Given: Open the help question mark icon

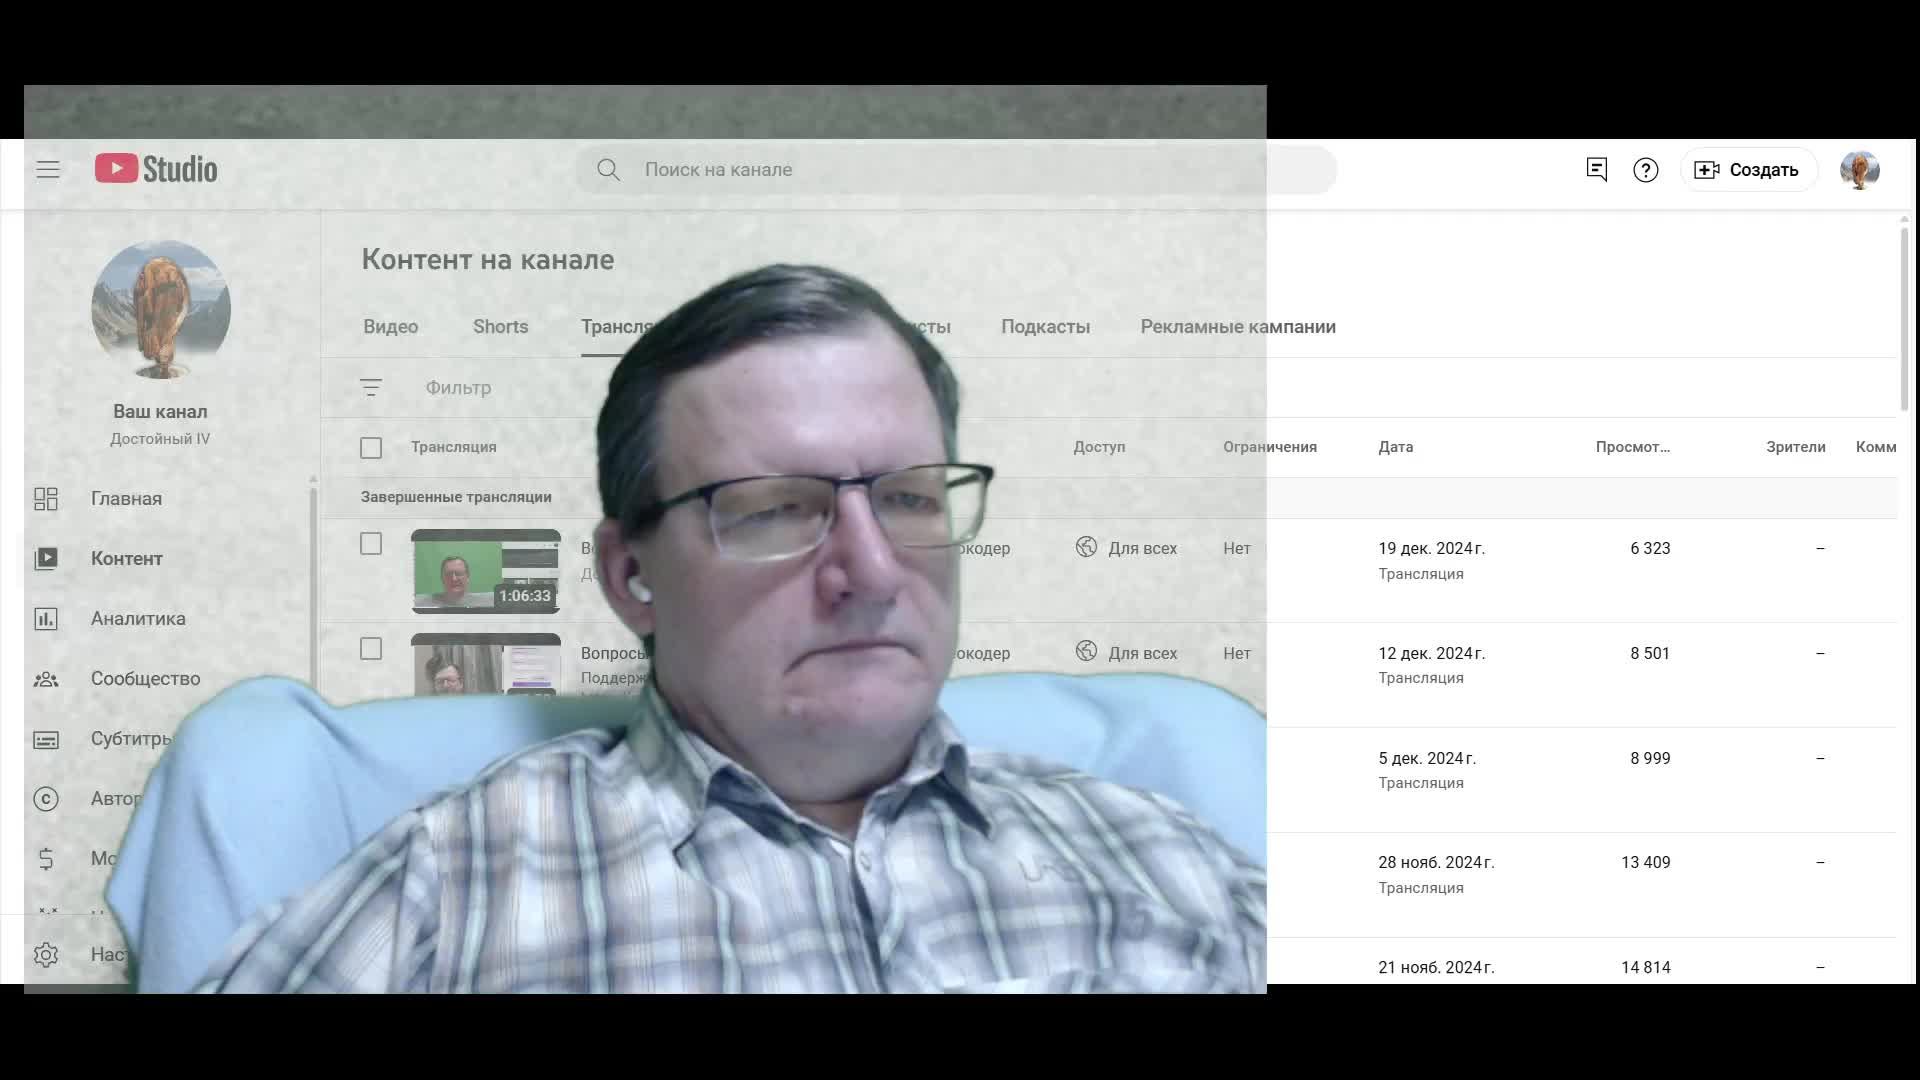Looking at the screenshot, I should click(1645, 170).
